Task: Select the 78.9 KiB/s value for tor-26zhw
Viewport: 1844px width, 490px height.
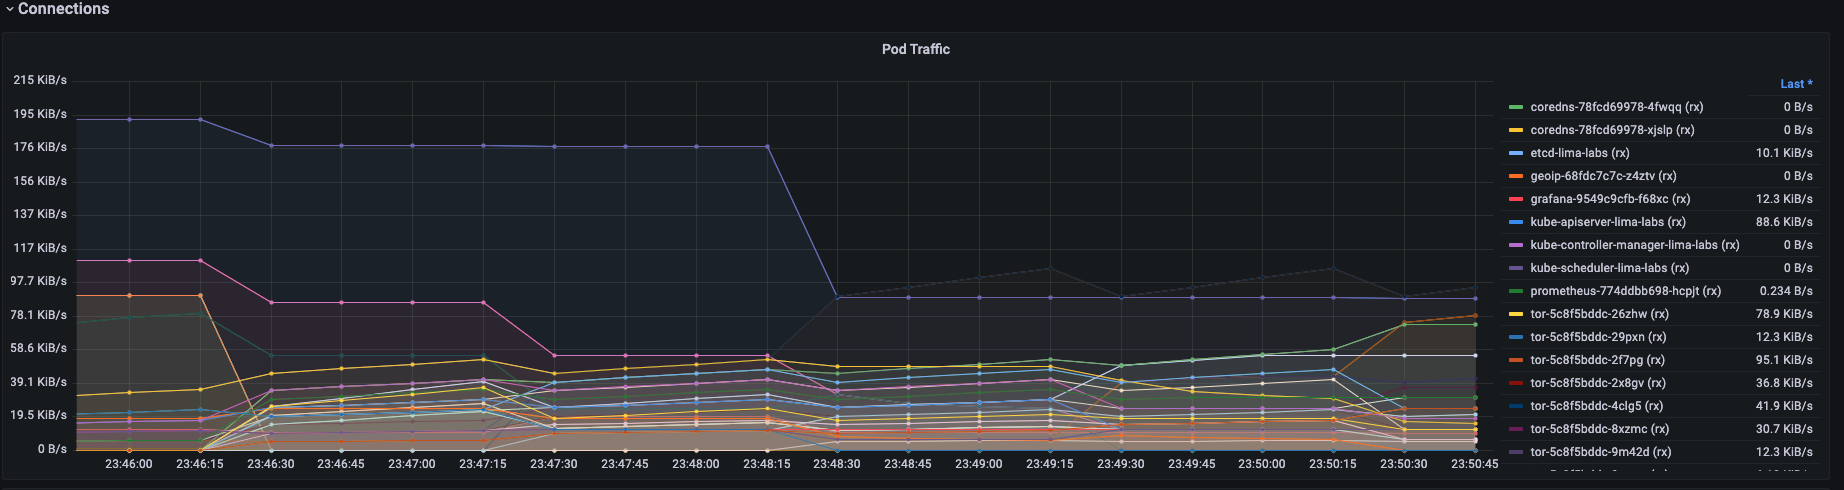Action: pyautogui.click(x=1784, y=314)
